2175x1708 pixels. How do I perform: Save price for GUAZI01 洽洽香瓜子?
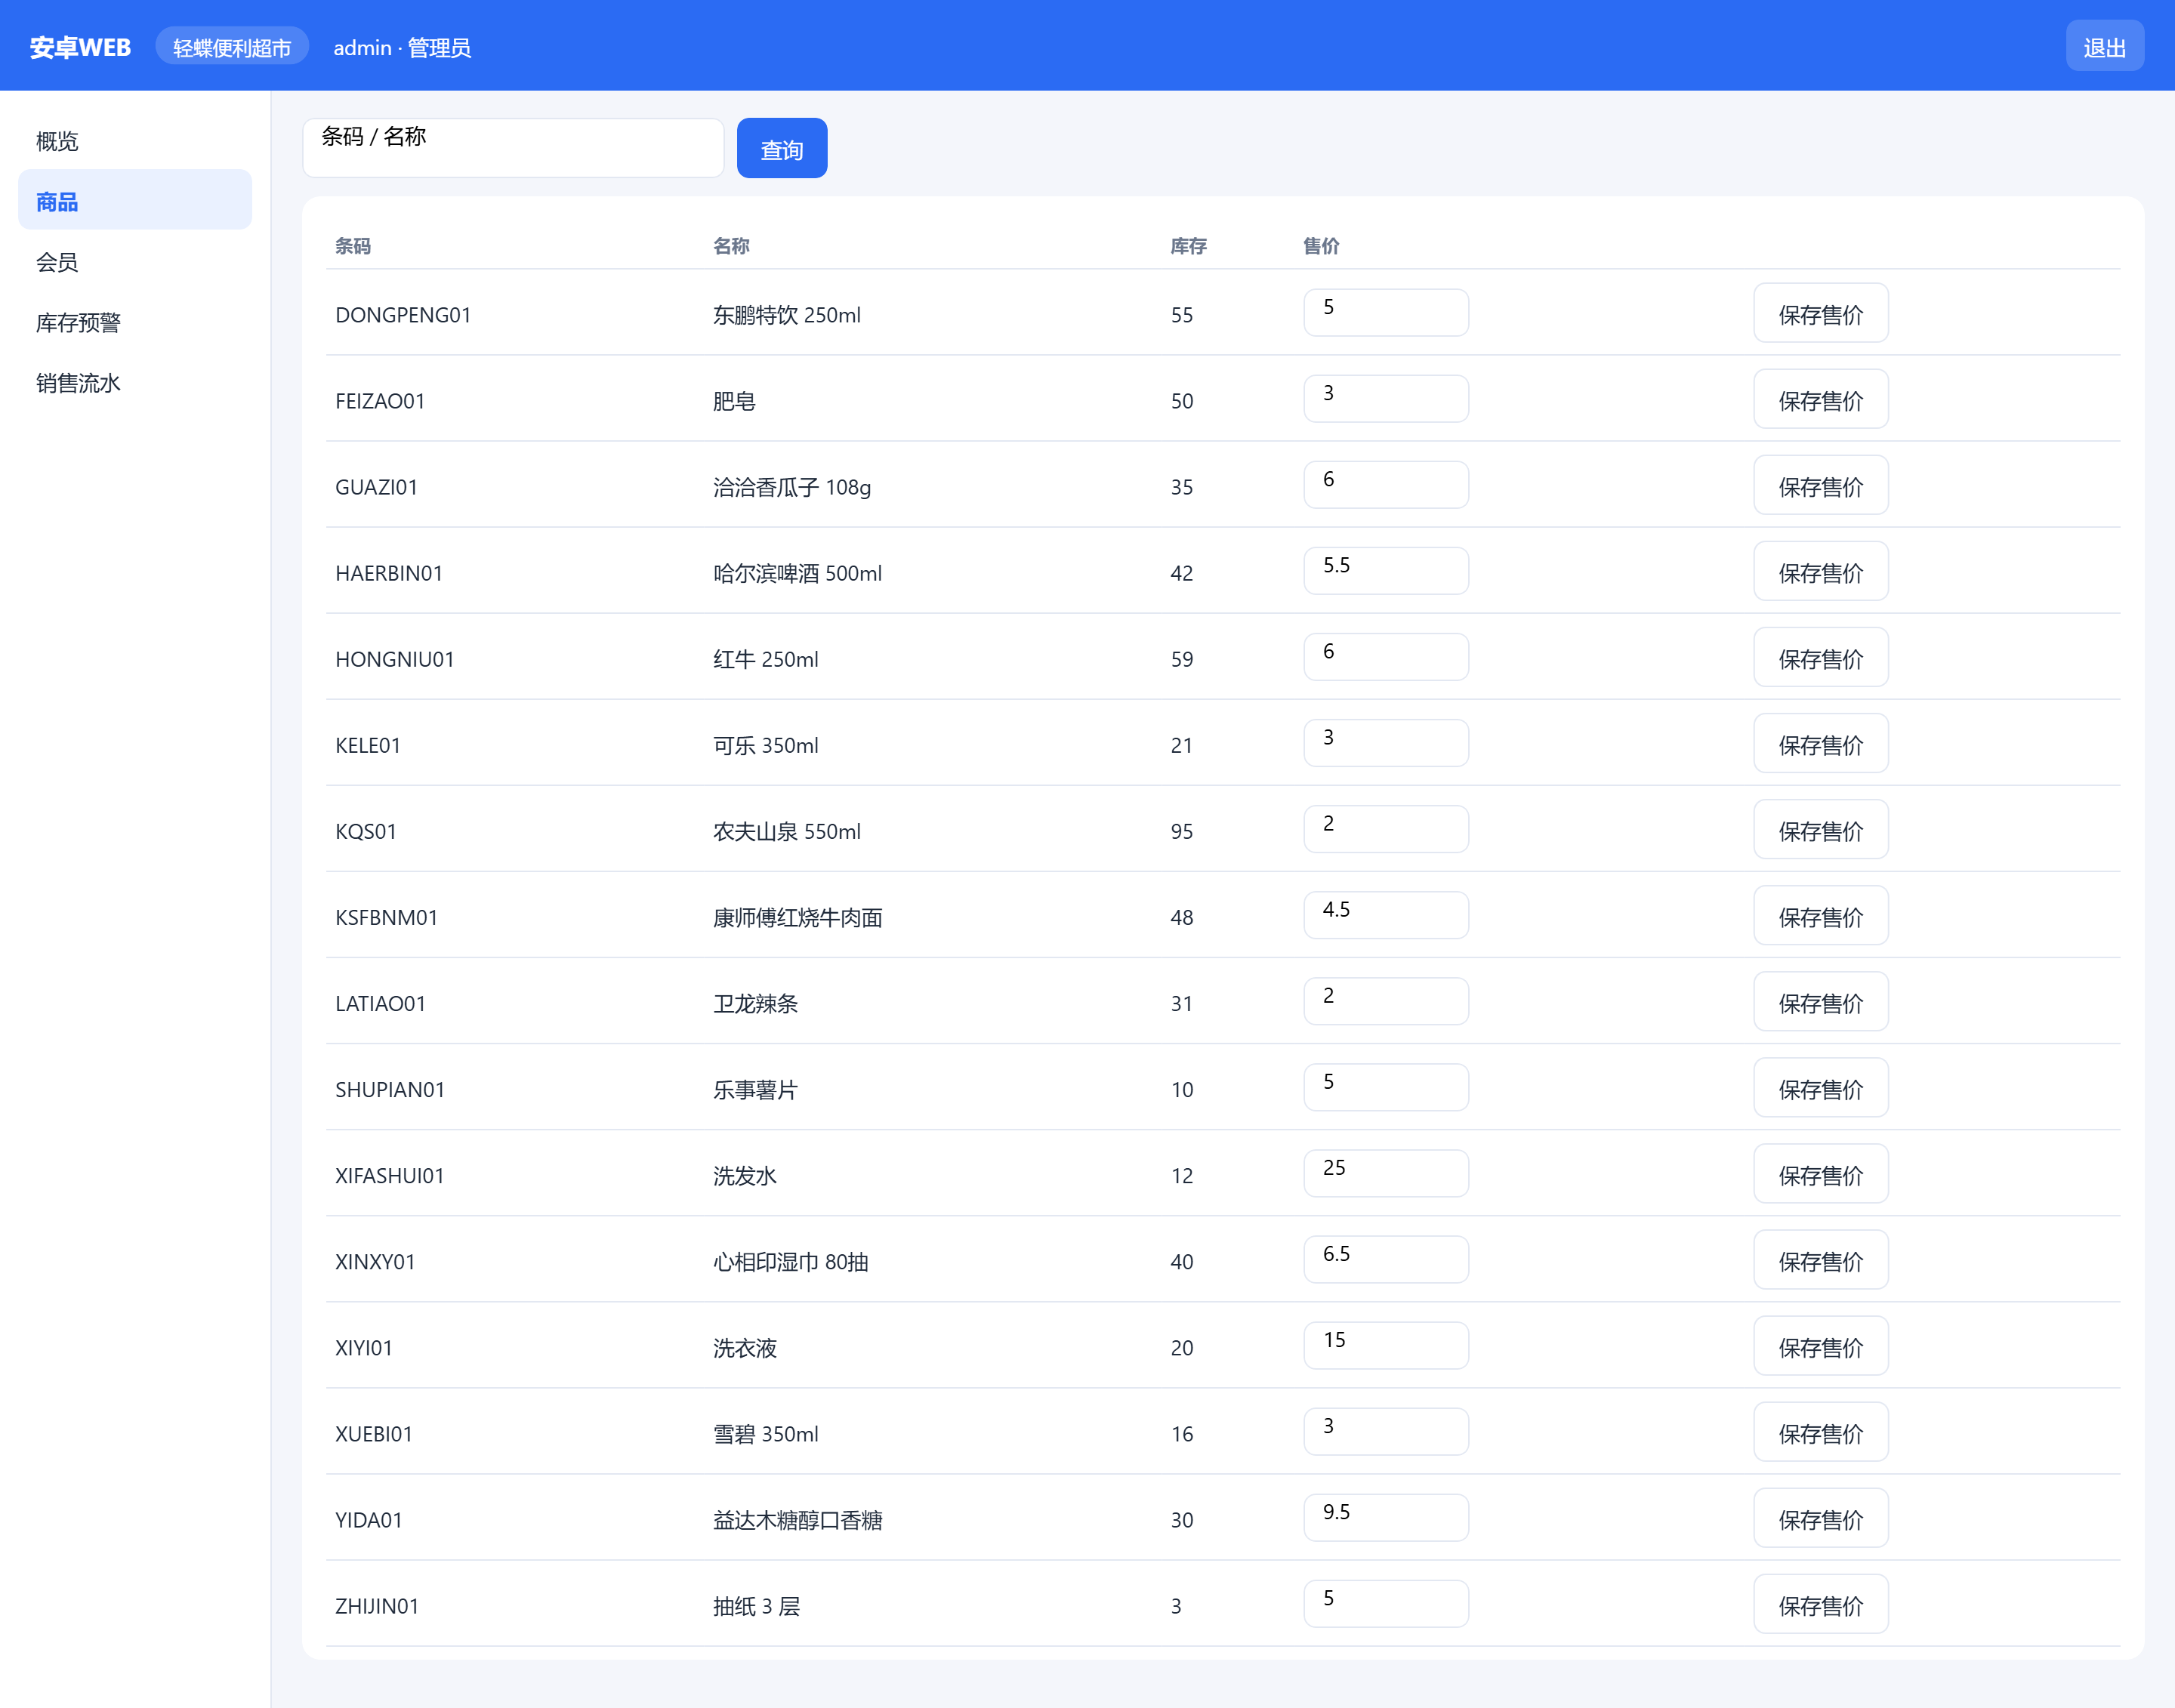click(x=1820, y=486)
